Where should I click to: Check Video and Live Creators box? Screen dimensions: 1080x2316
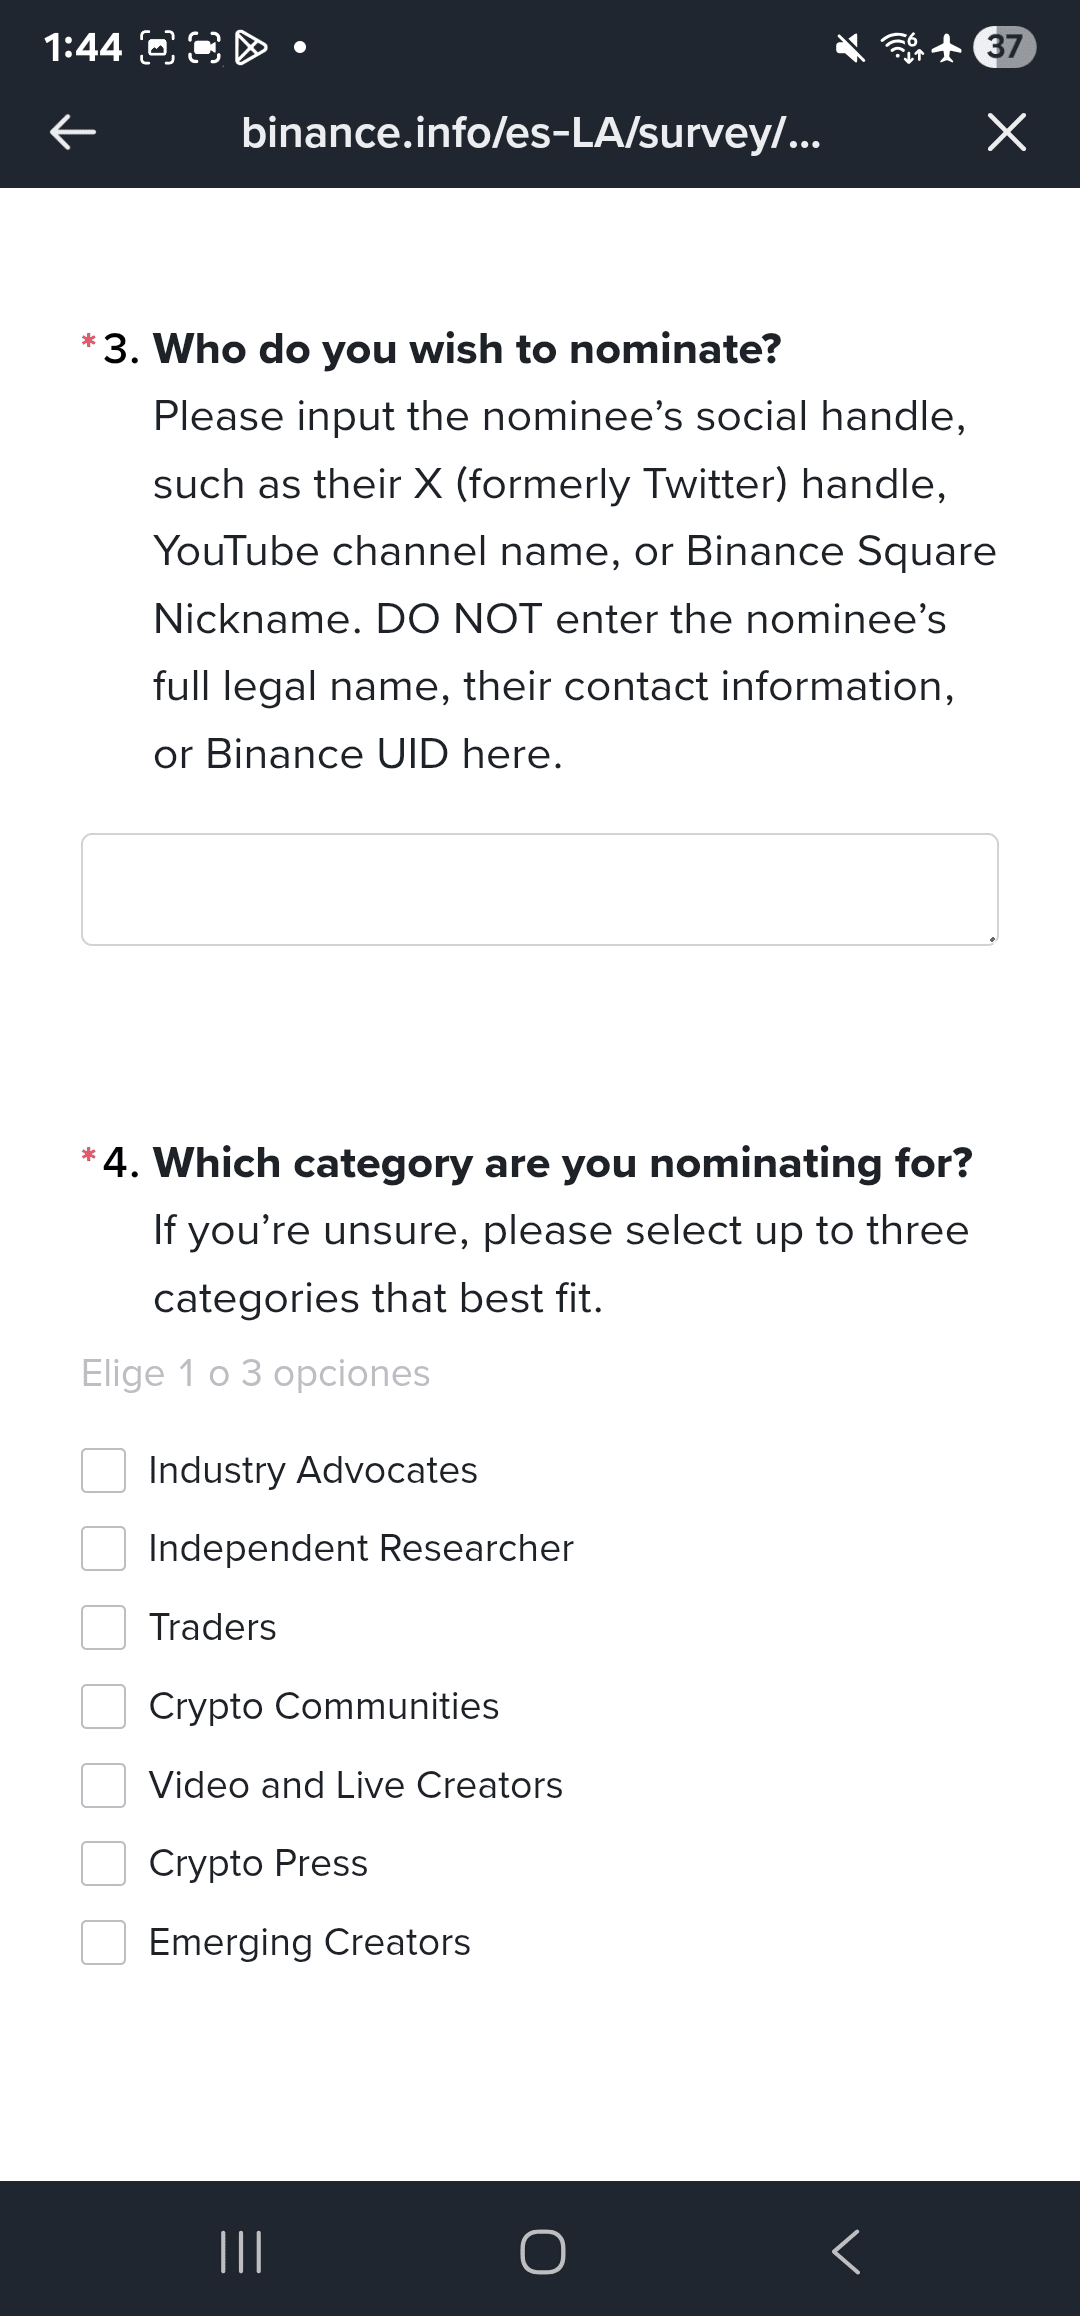104,1785
